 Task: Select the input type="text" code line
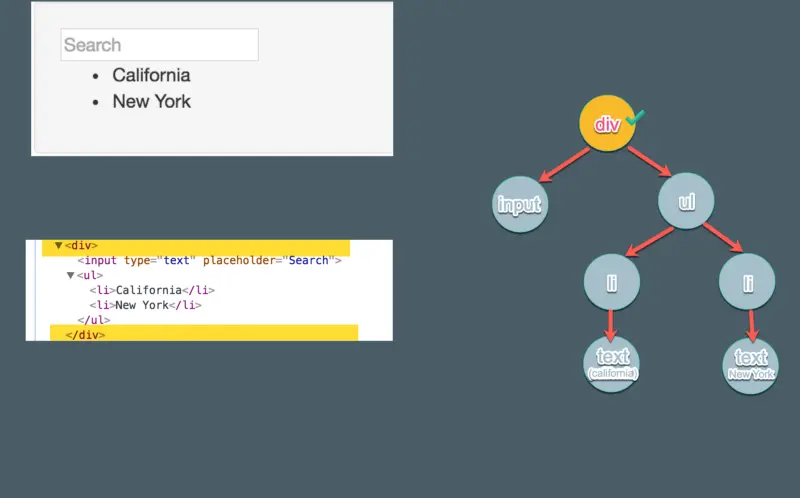[x=210, y=260]
